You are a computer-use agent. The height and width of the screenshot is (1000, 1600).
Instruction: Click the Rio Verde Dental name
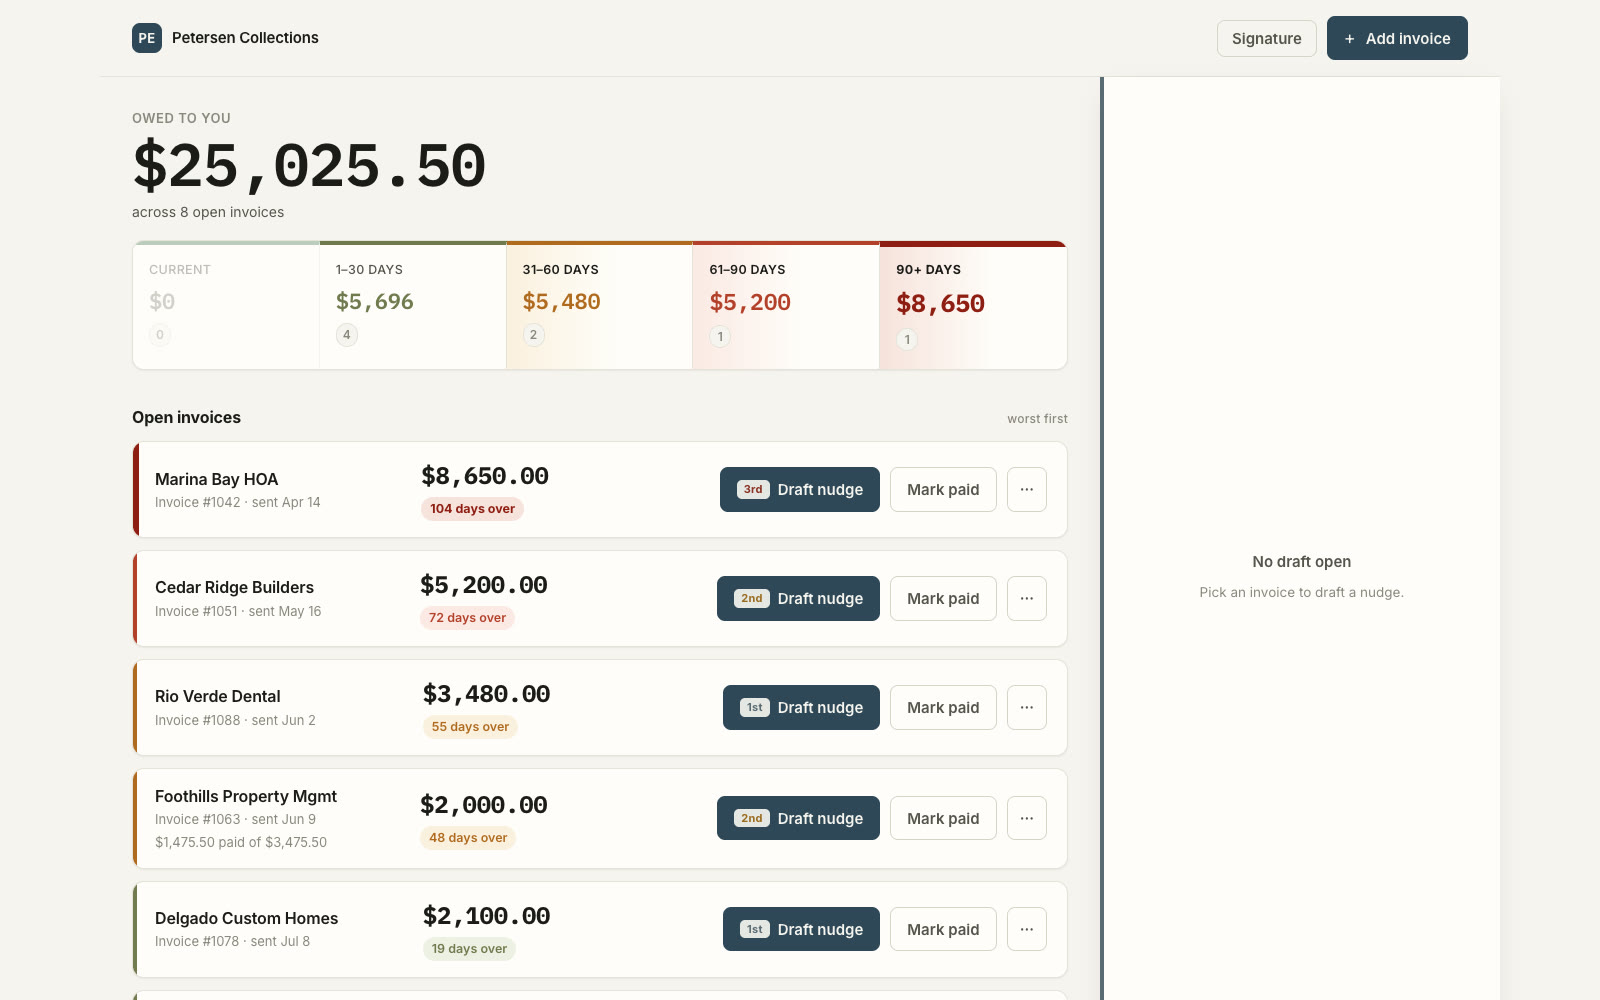point(218,696)
